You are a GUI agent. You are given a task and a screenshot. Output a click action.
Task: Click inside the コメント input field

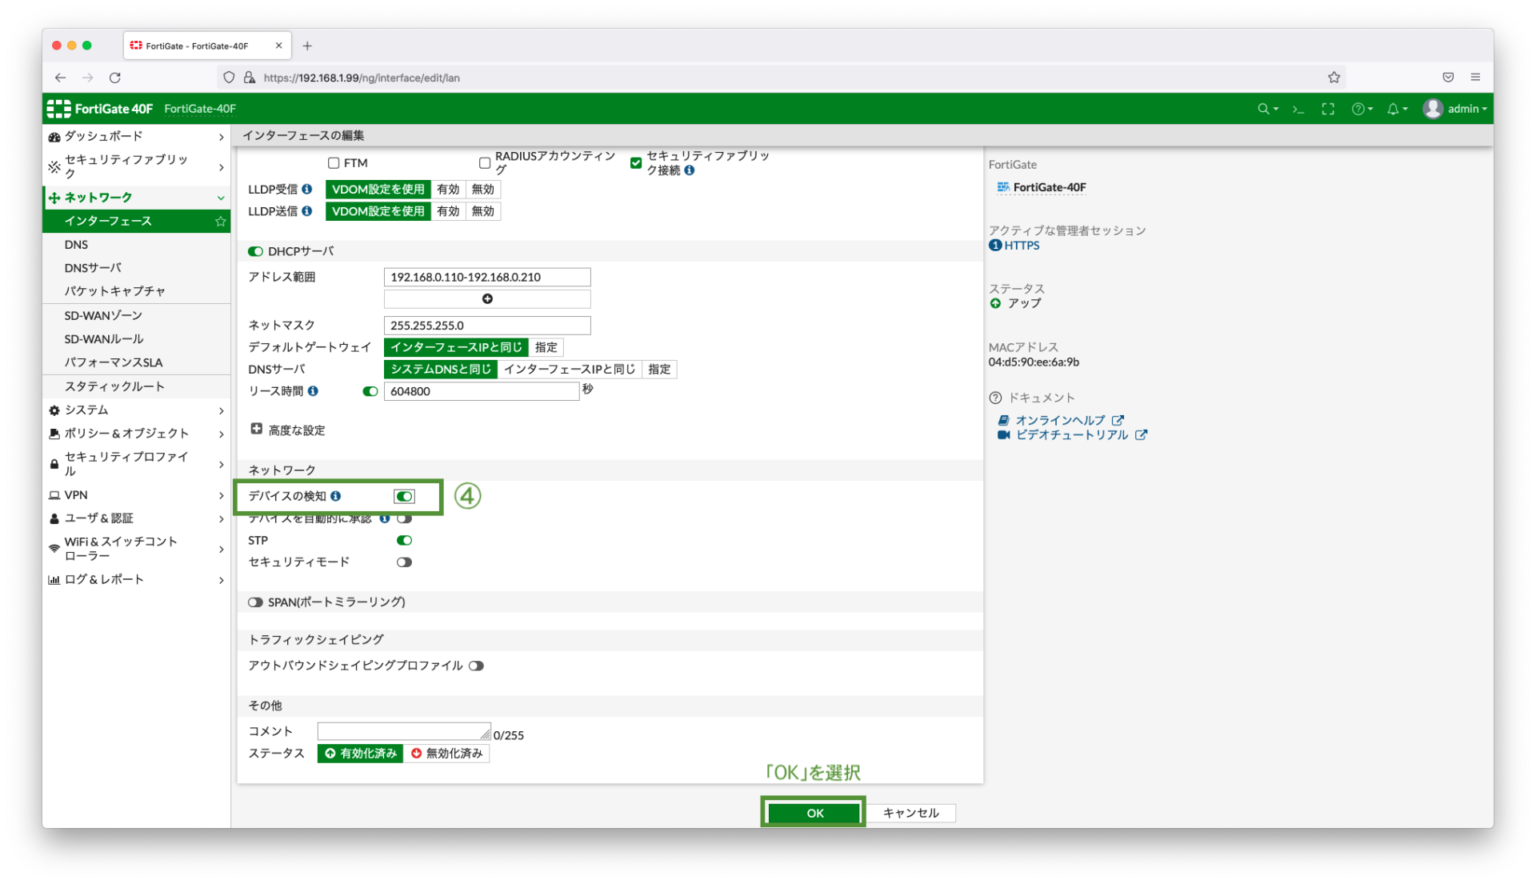tap(403, 730)
